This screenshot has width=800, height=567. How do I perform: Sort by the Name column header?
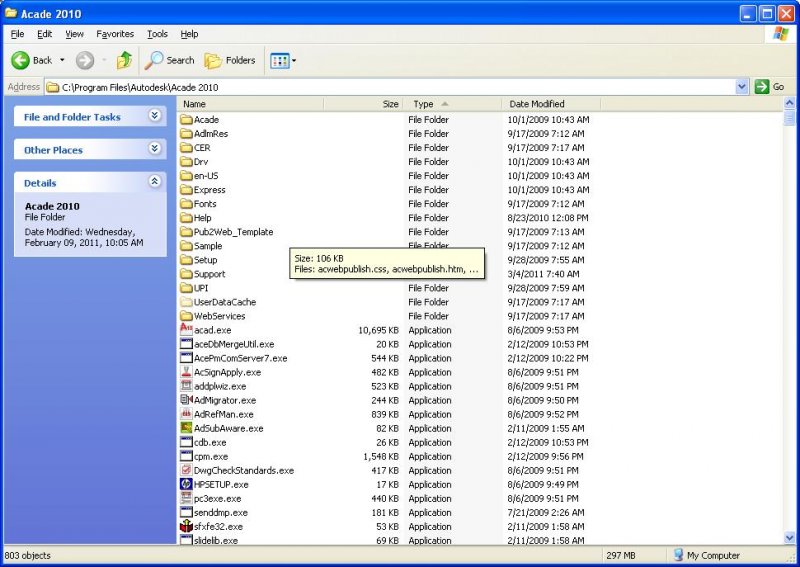click(x=251, y=104)
